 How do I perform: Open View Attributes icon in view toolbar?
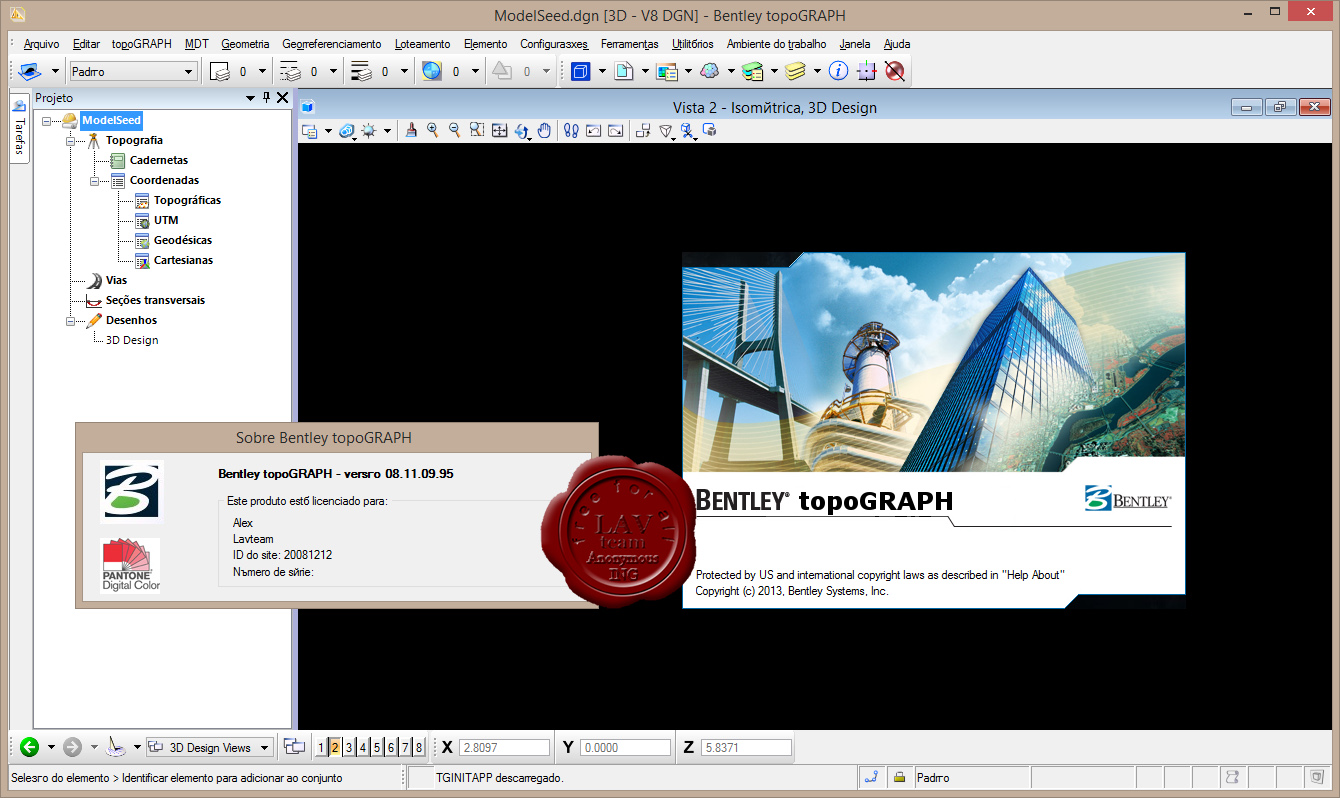point(309,131)
